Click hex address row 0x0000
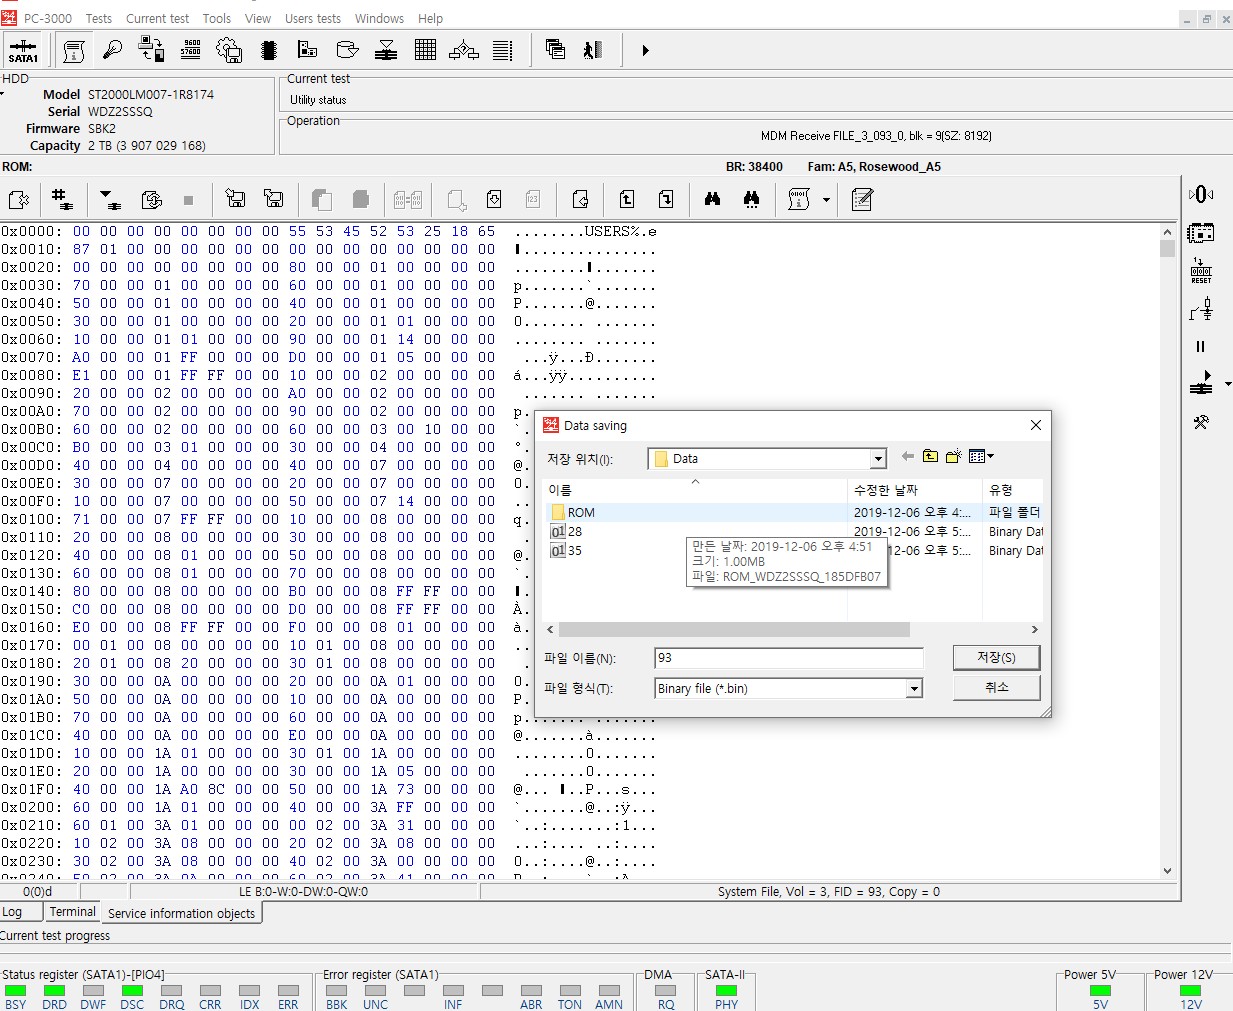Viewport: 1233px width, 1011px height. point(329,231)
